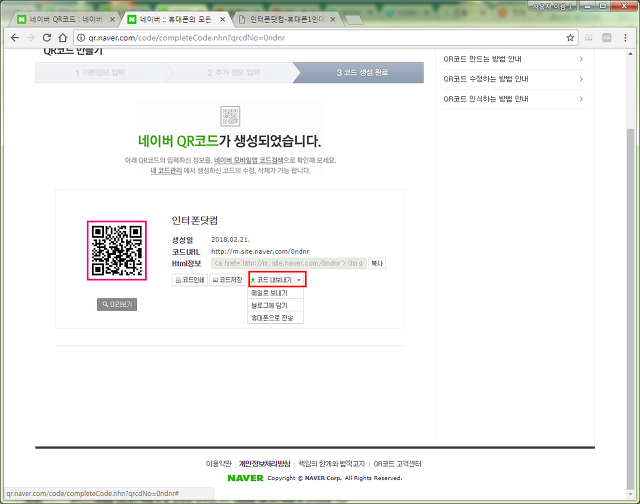Screen dimensions: 640x504
Task: Open 책임의 한계와 법적고지 footer link
Action: 331,464
